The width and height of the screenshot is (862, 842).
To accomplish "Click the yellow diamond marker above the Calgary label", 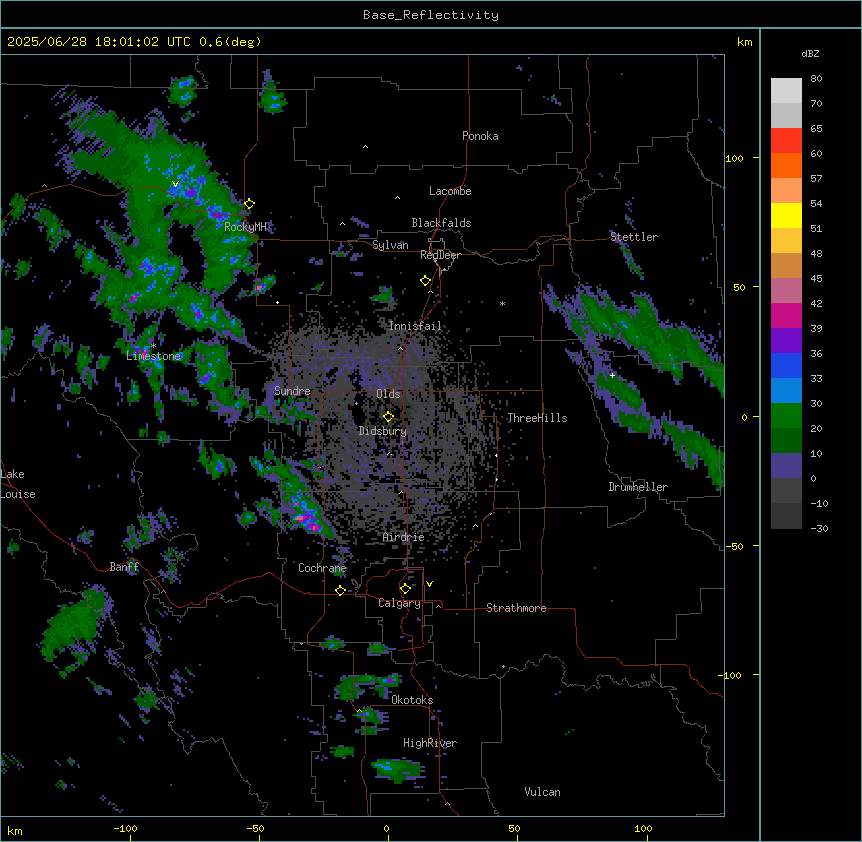I will [405, 589].
